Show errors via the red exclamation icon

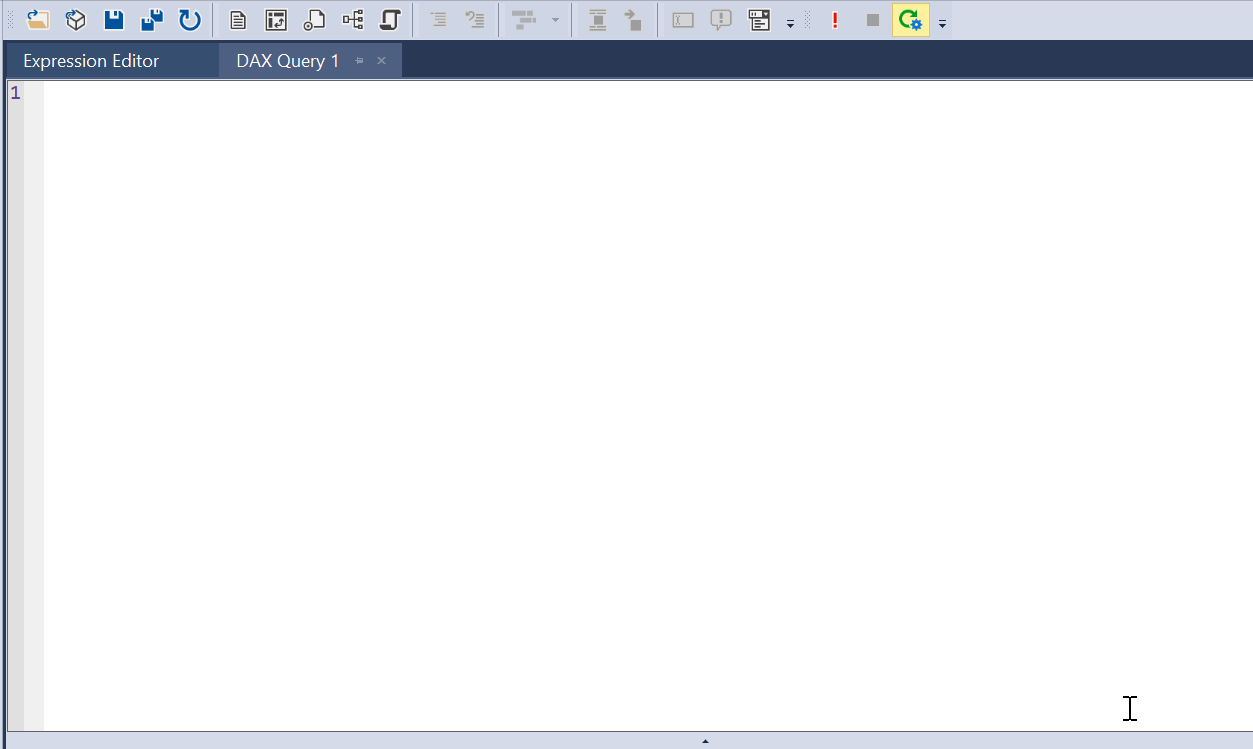tap(836, 19)
